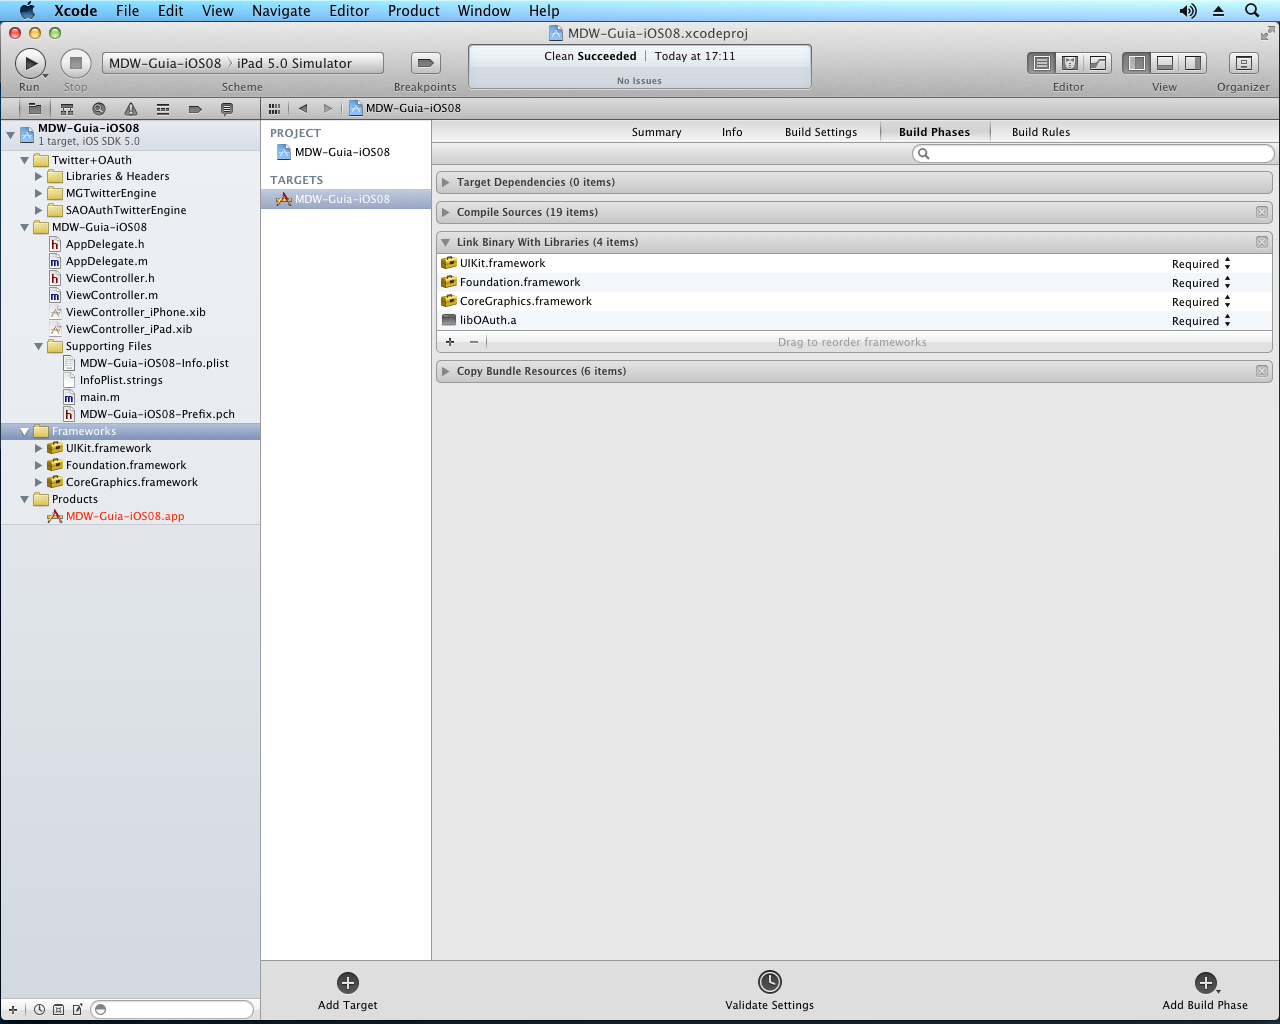Open the scheme selector MDW-Guia-iOS08
This screenshot has height=1024, width=1280.
point(165,63)
